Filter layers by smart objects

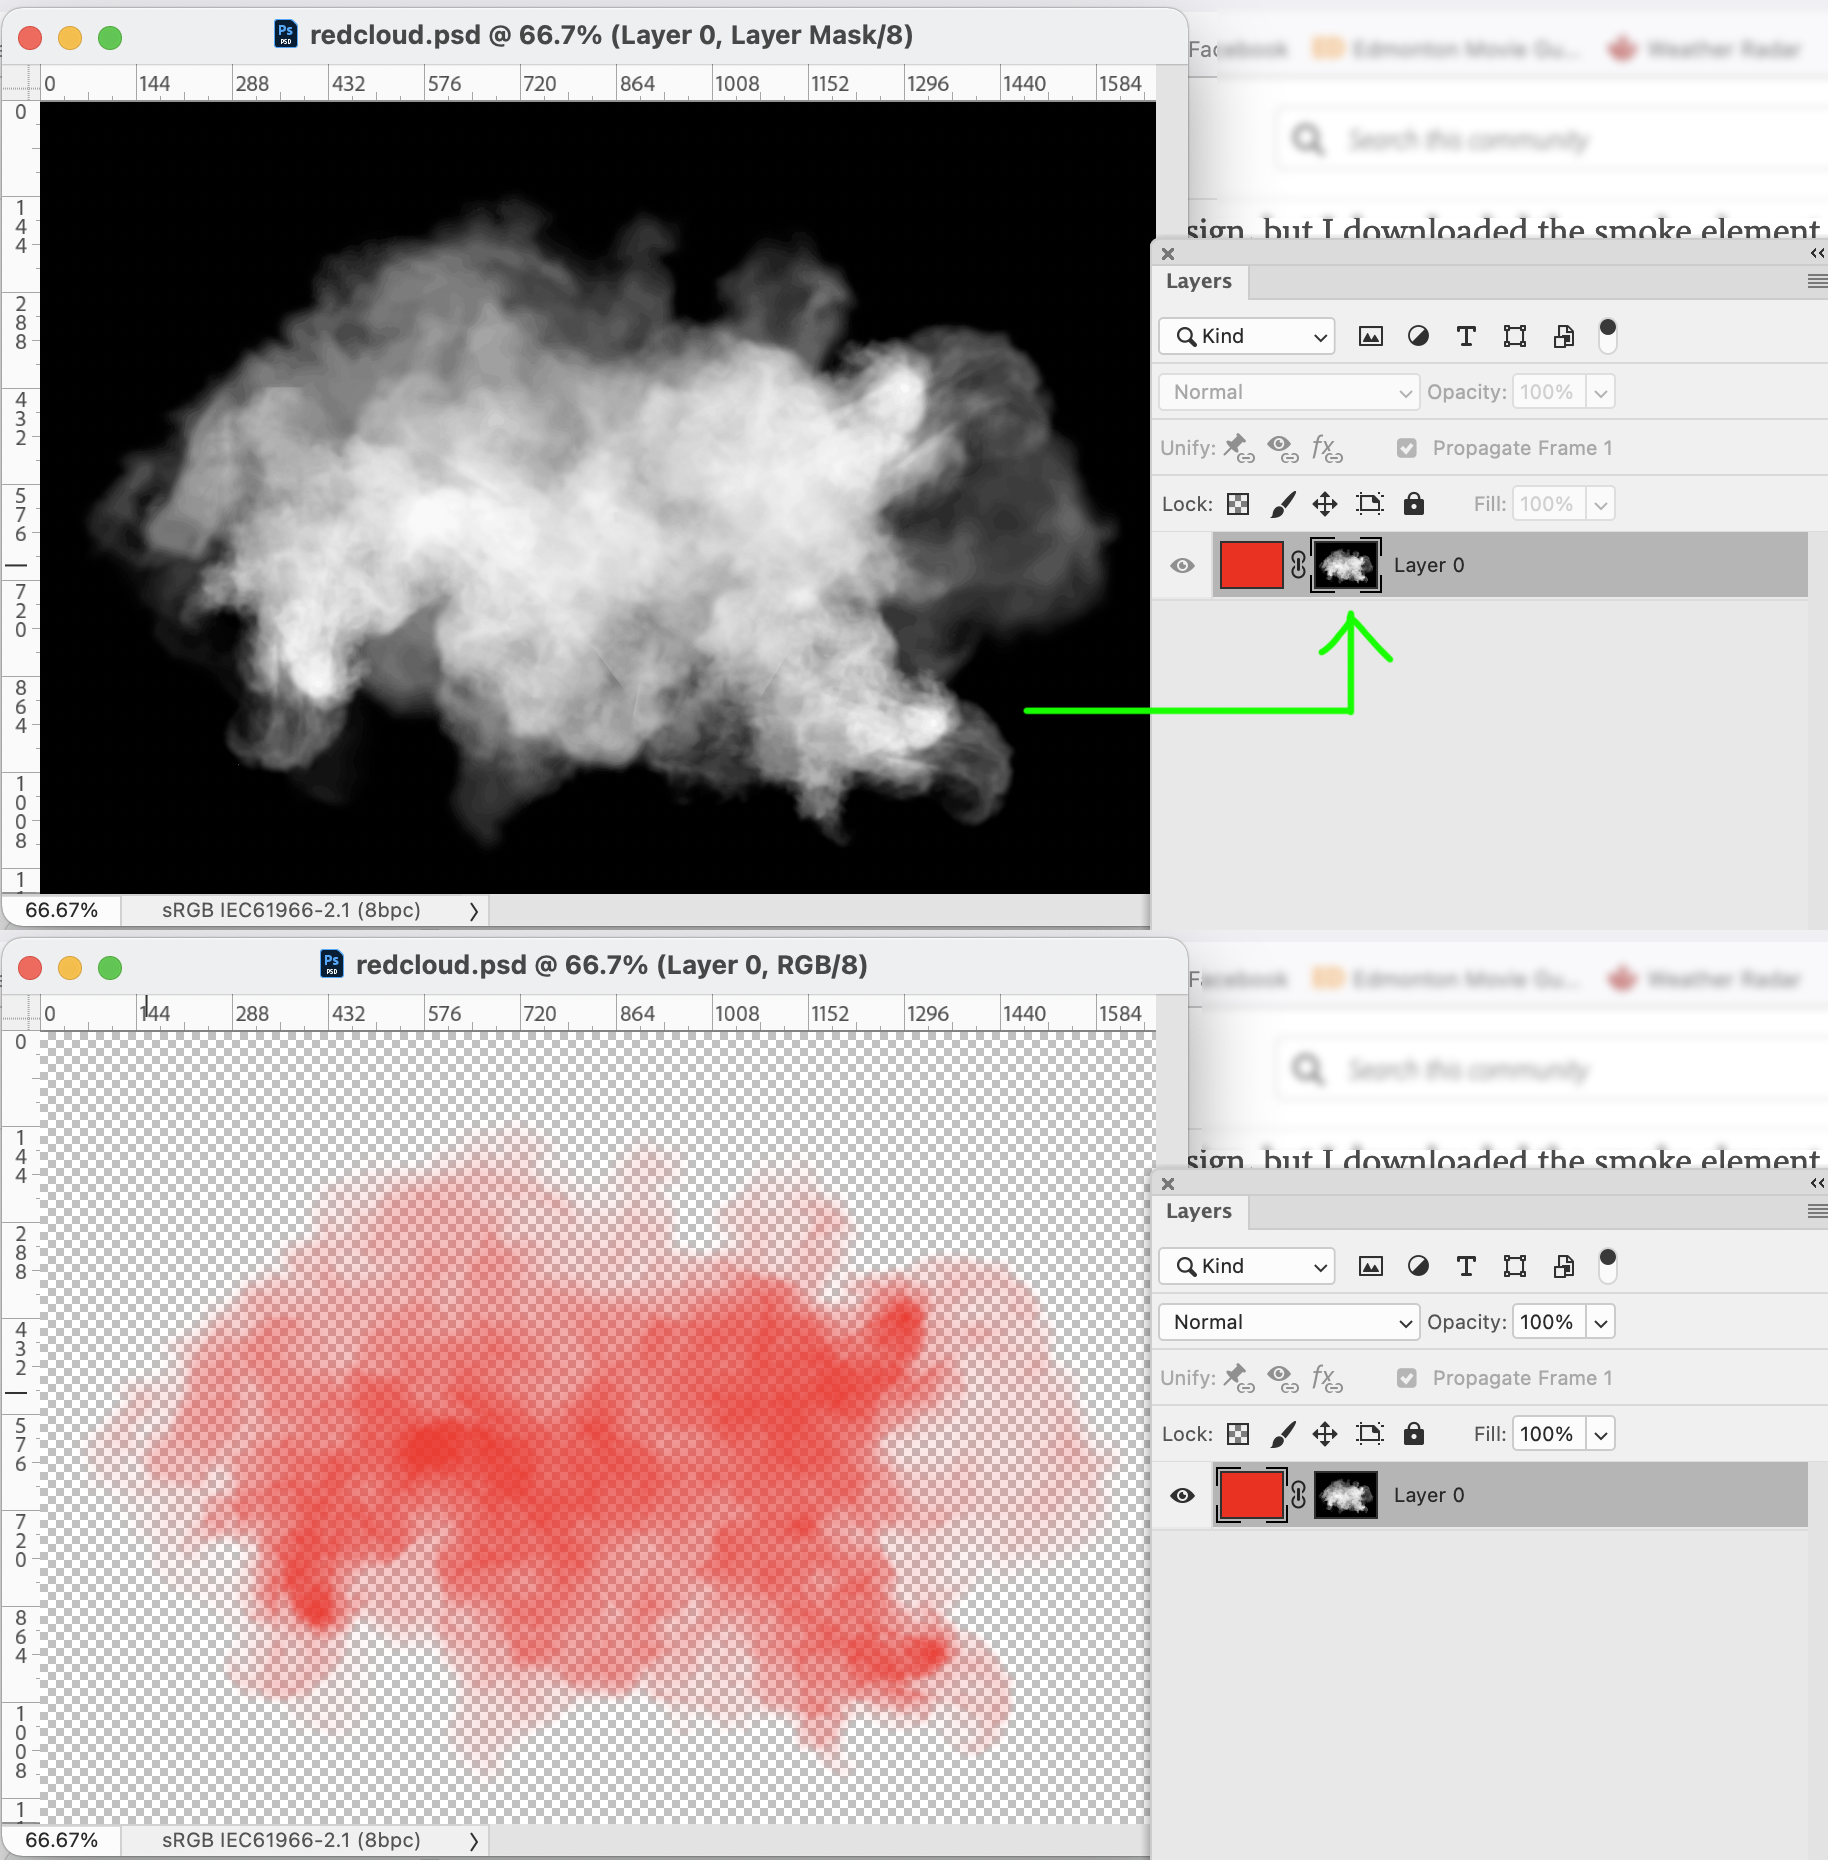(x=1563, y=336)
